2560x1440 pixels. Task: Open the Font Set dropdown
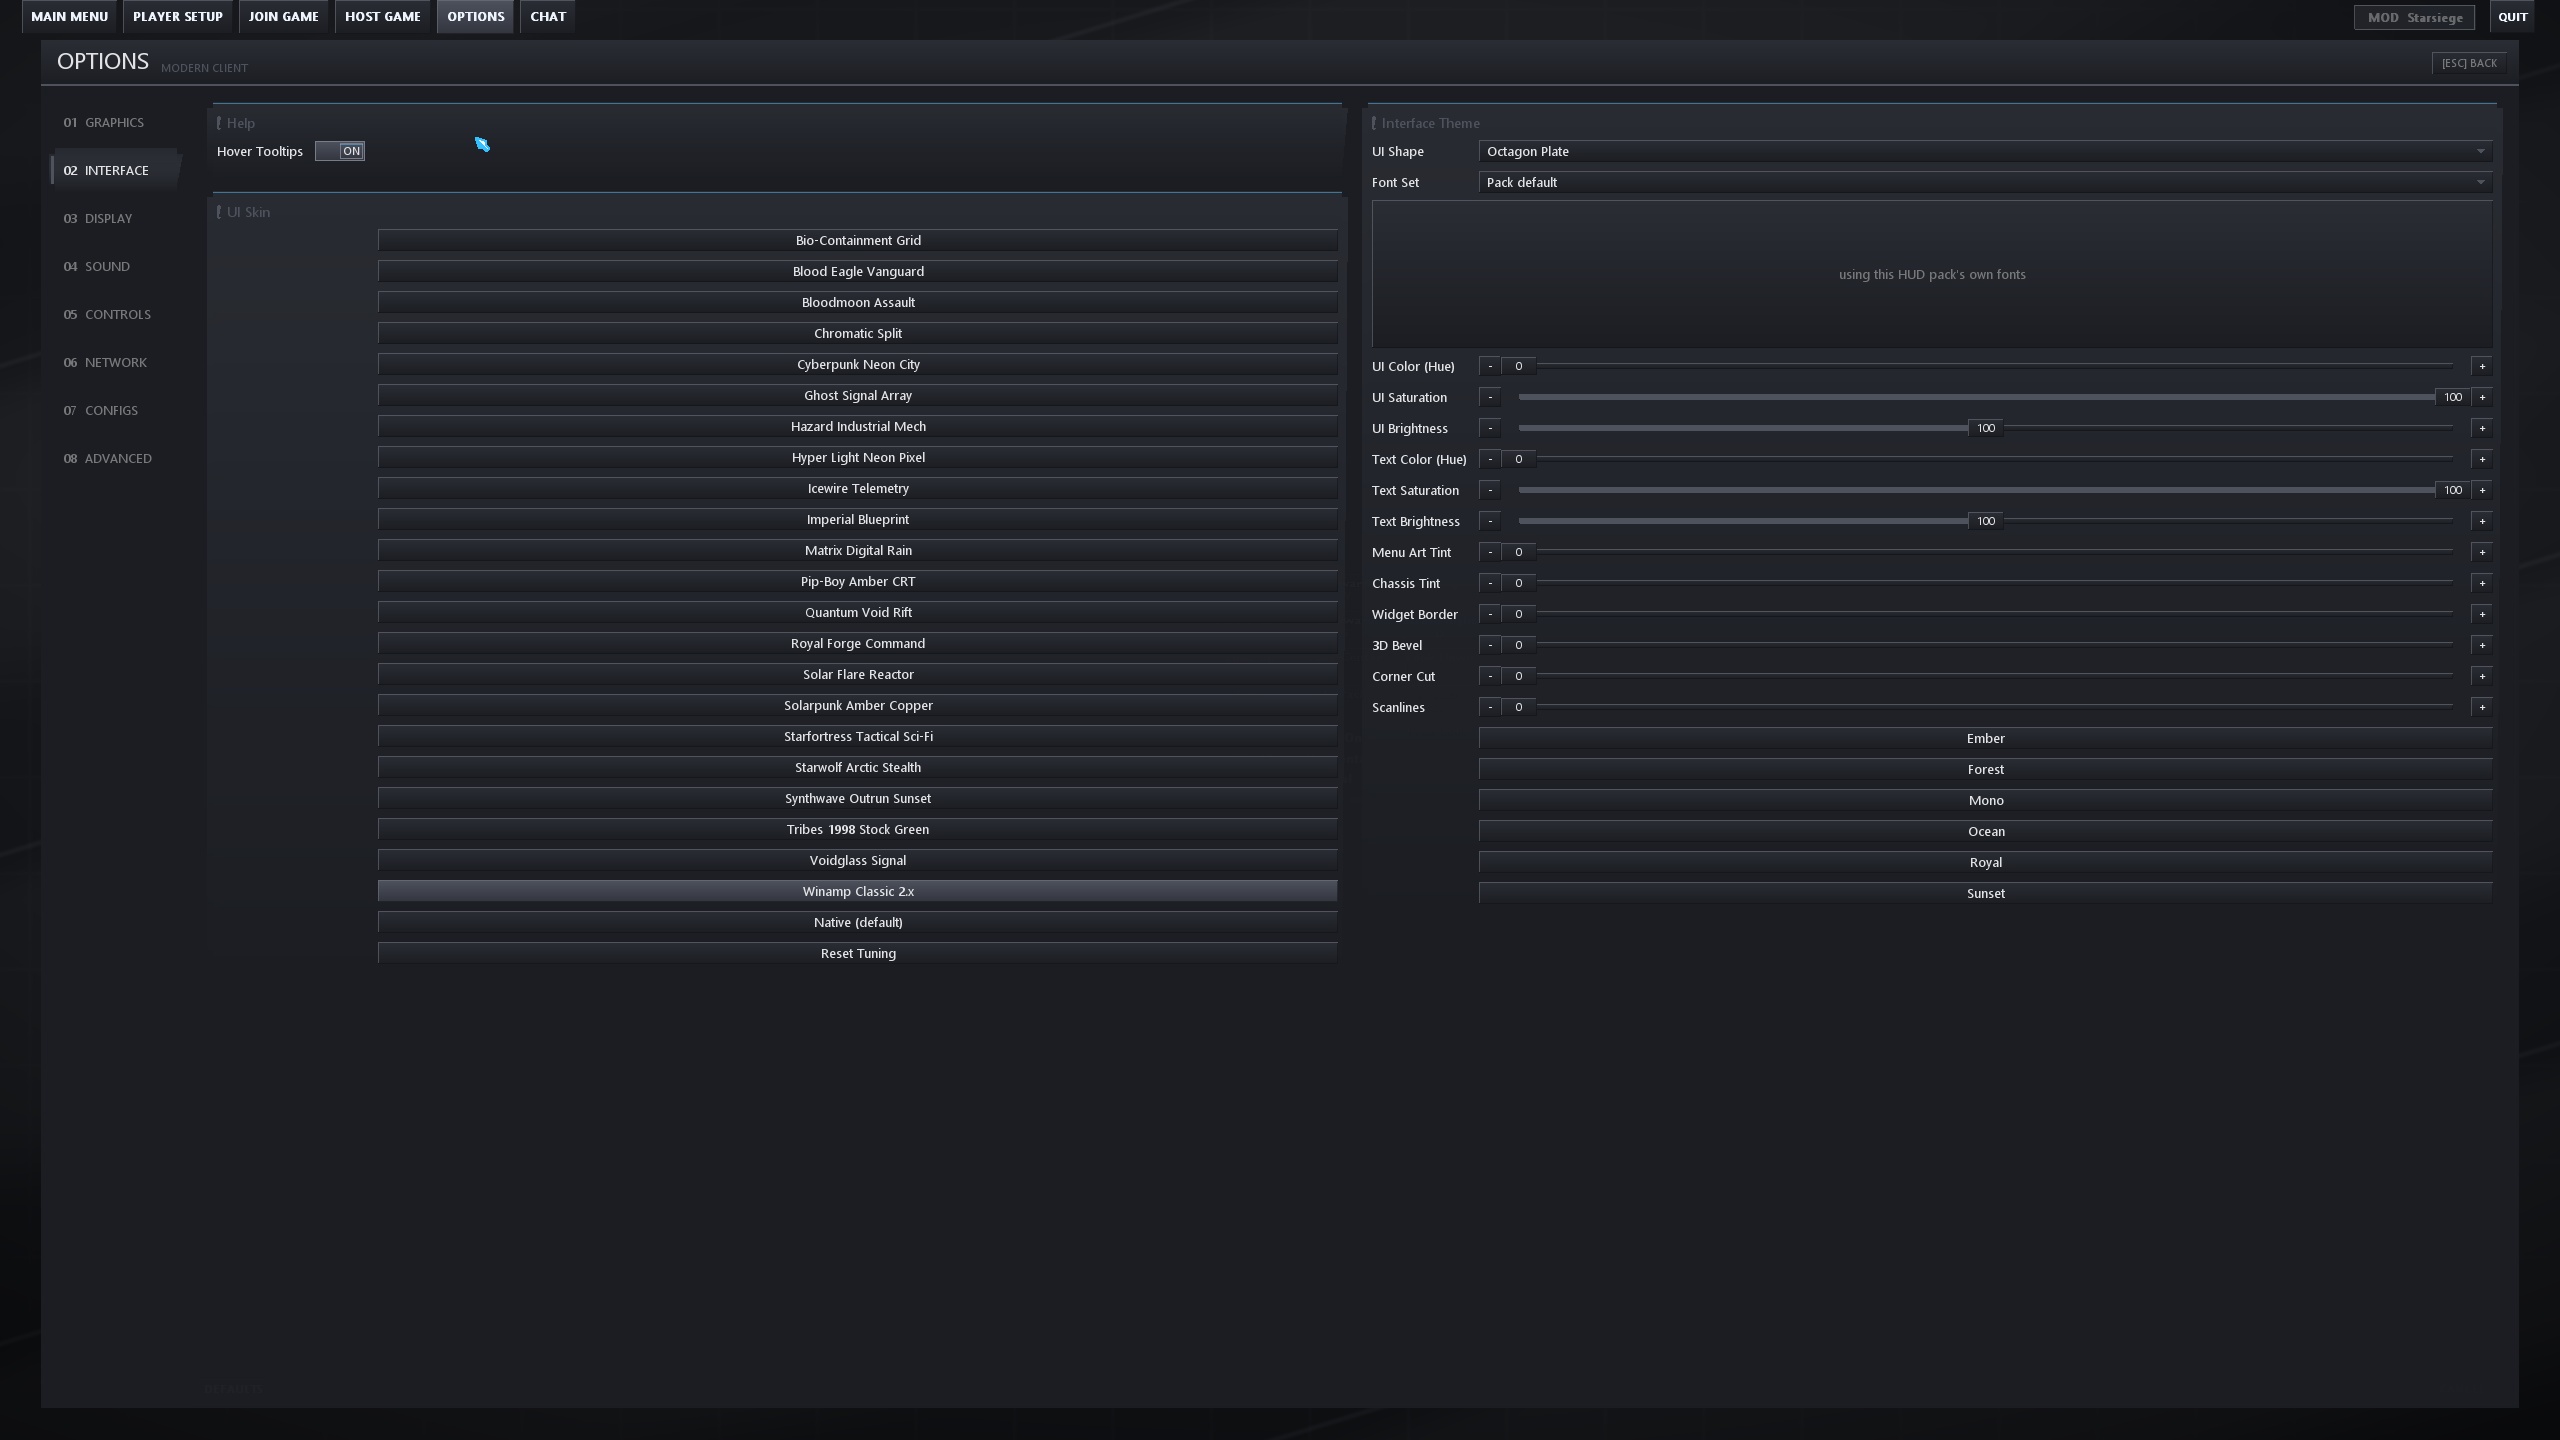(x=1985, y=182)
